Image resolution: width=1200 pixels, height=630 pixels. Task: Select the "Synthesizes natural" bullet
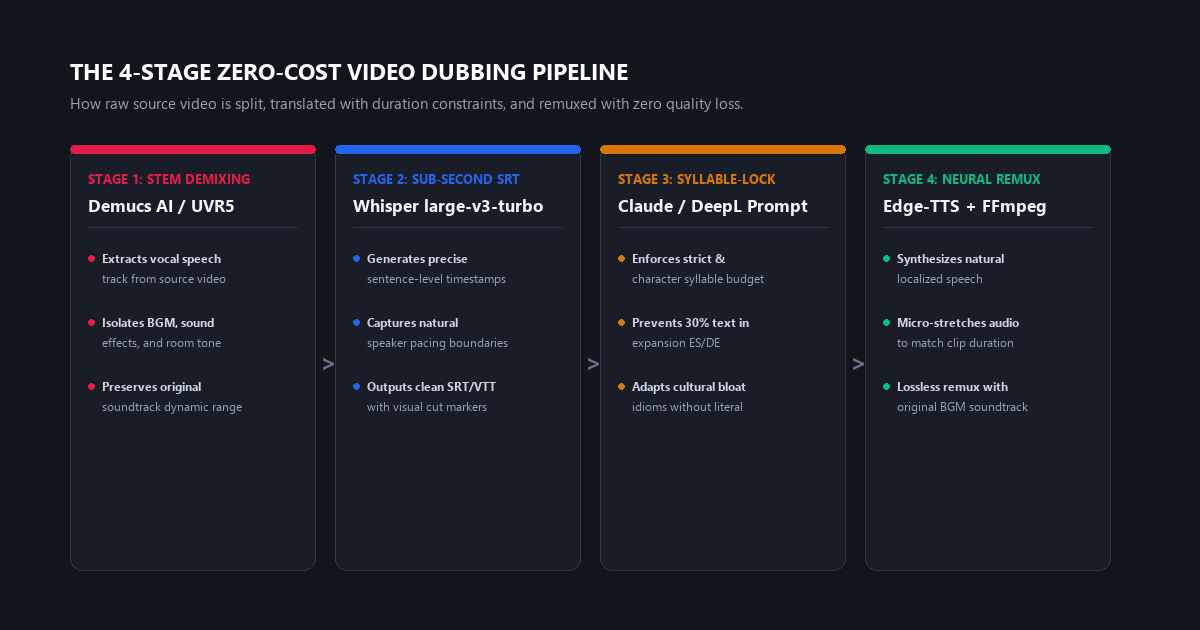pyautogui.click(x=951, y=259)
